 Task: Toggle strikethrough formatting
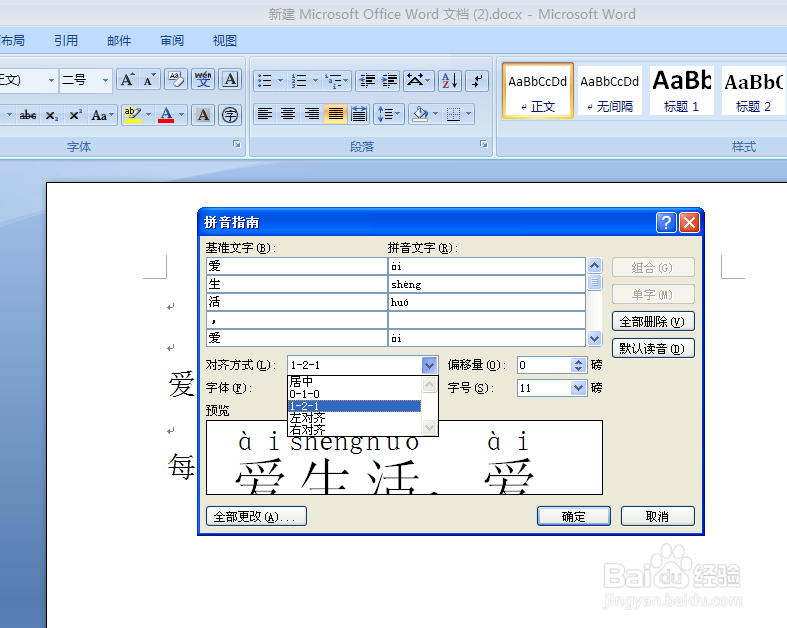[28, 115]
